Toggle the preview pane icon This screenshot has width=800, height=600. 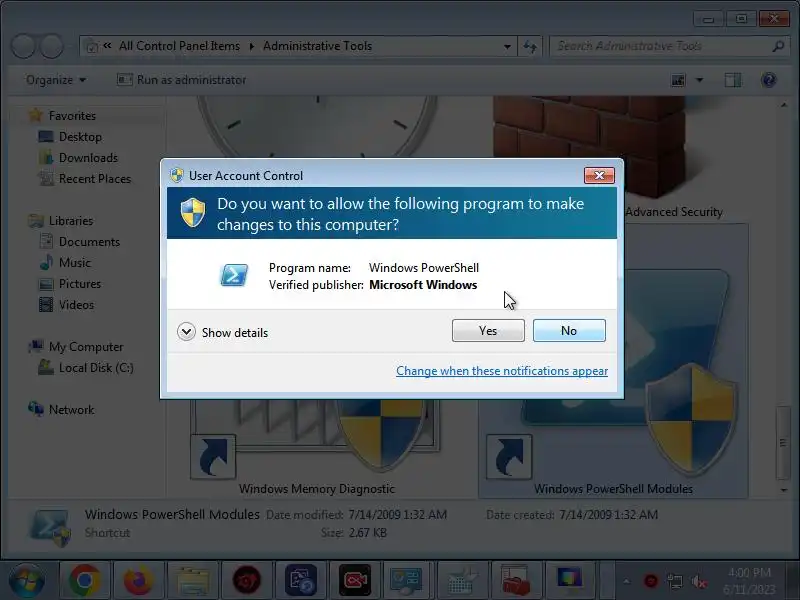[733, 80]
